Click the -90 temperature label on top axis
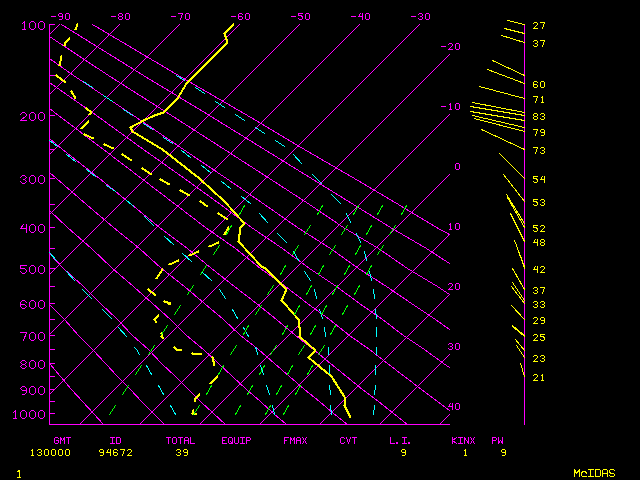Image resolution: width=640 pixels, height=480 pixels. (61, 17)
